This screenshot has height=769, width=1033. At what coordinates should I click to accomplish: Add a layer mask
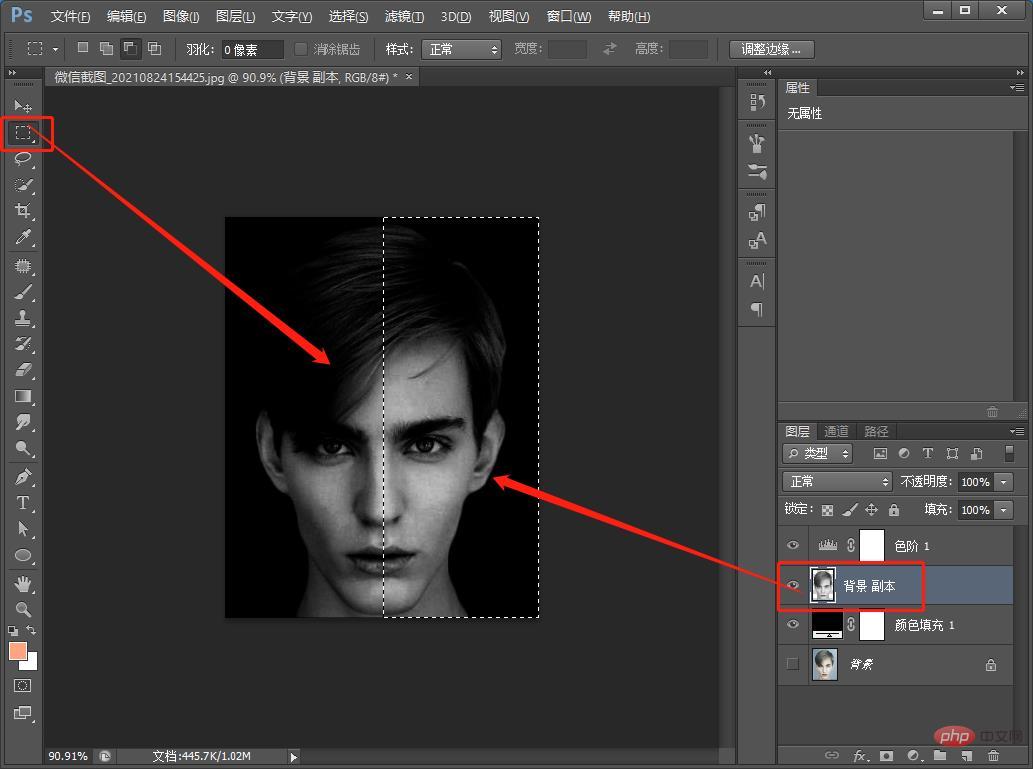coord(886,756)
